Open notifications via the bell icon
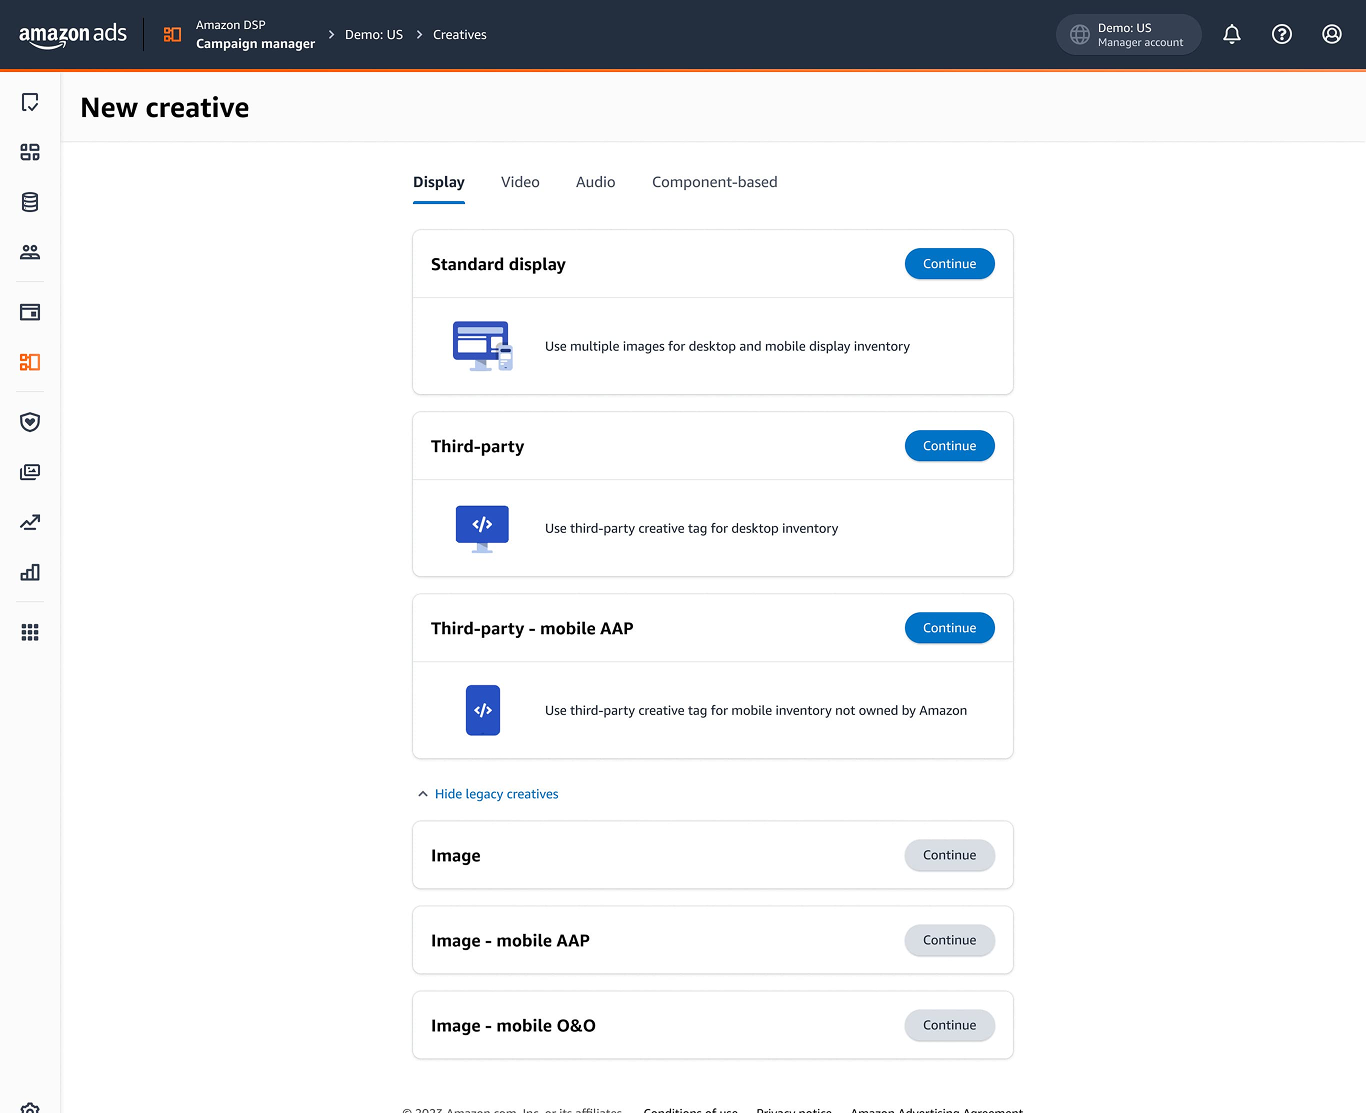Viewport: 1366px width, 1113px height. [1231, 34]
